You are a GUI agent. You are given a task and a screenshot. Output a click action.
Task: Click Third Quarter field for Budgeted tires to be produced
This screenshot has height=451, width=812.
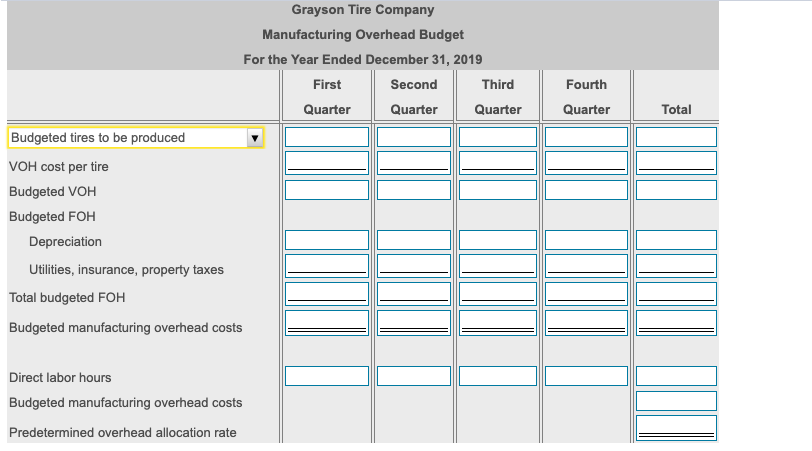coord(498,137)
